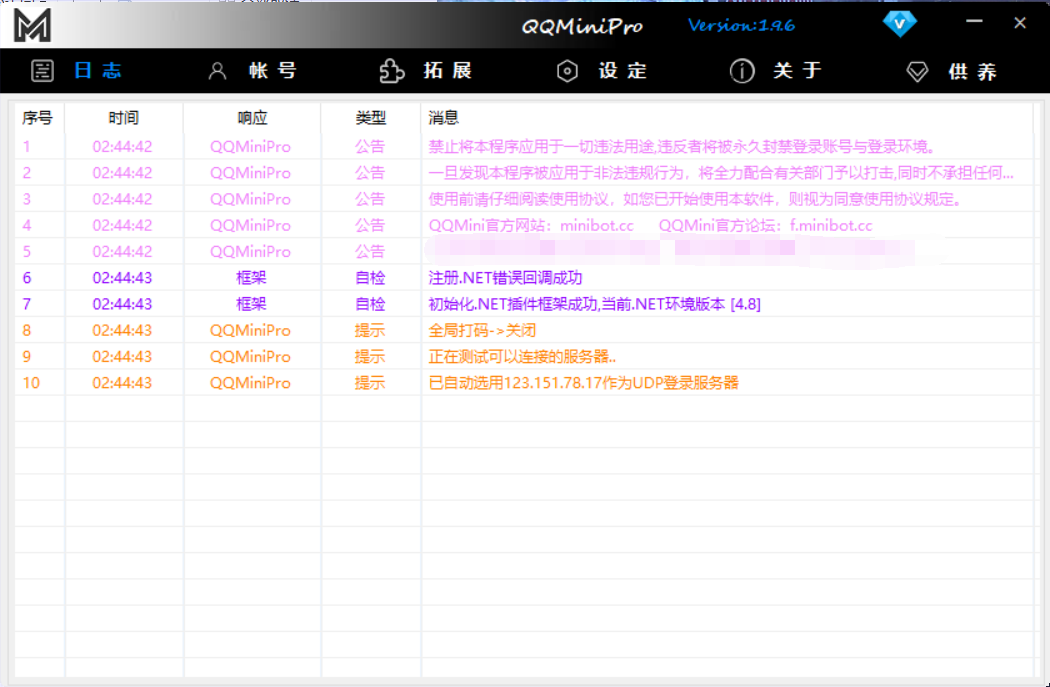Click the 提示 type cell in row 8
The height and width of the screenshot is (687, 1050).
point(370,330)
